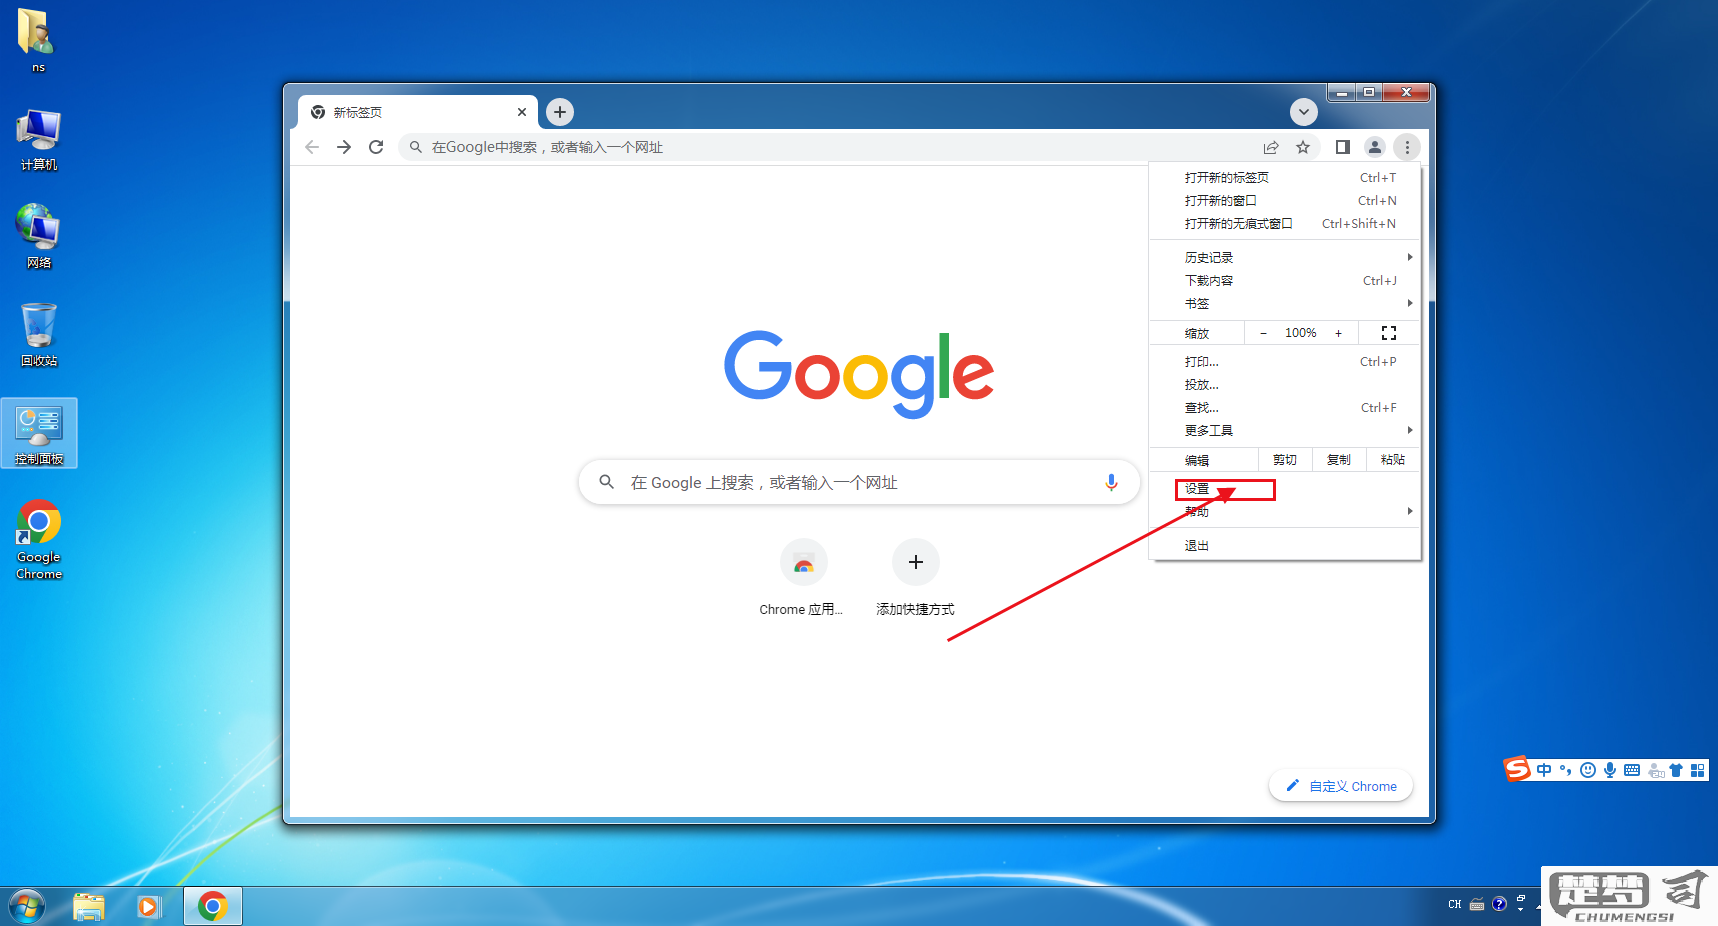Expand the 历史记录 submenu

click(x=1285, y=257)
